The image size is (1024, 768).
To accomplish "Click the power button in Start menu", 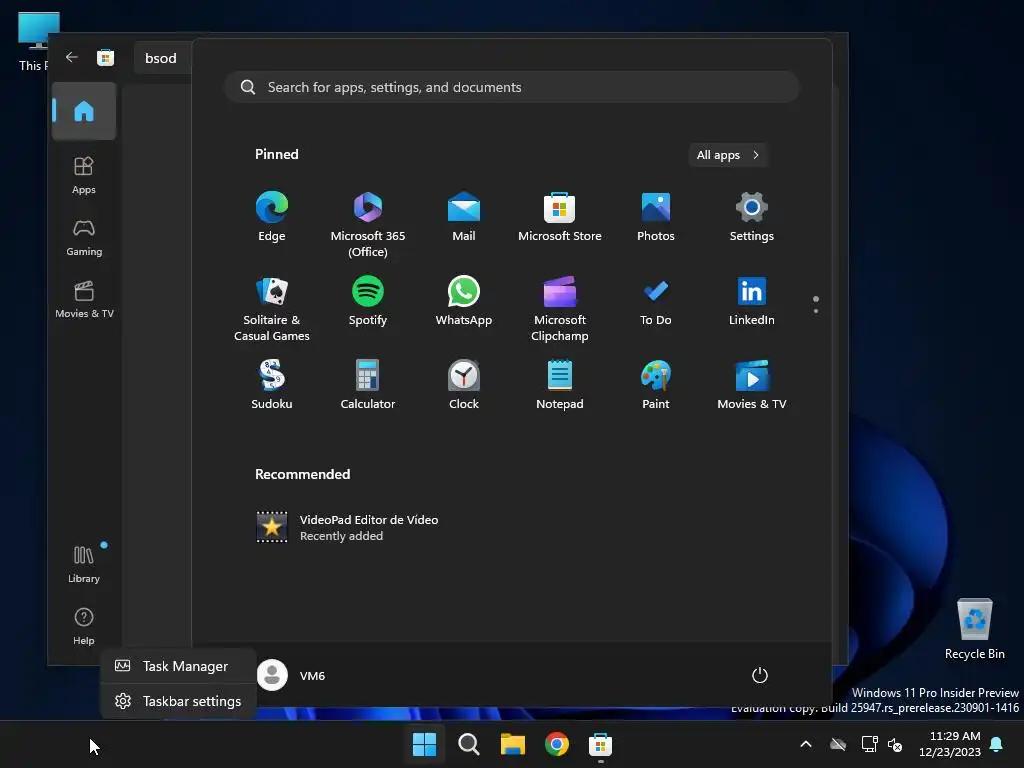I will tap(760, 675).
